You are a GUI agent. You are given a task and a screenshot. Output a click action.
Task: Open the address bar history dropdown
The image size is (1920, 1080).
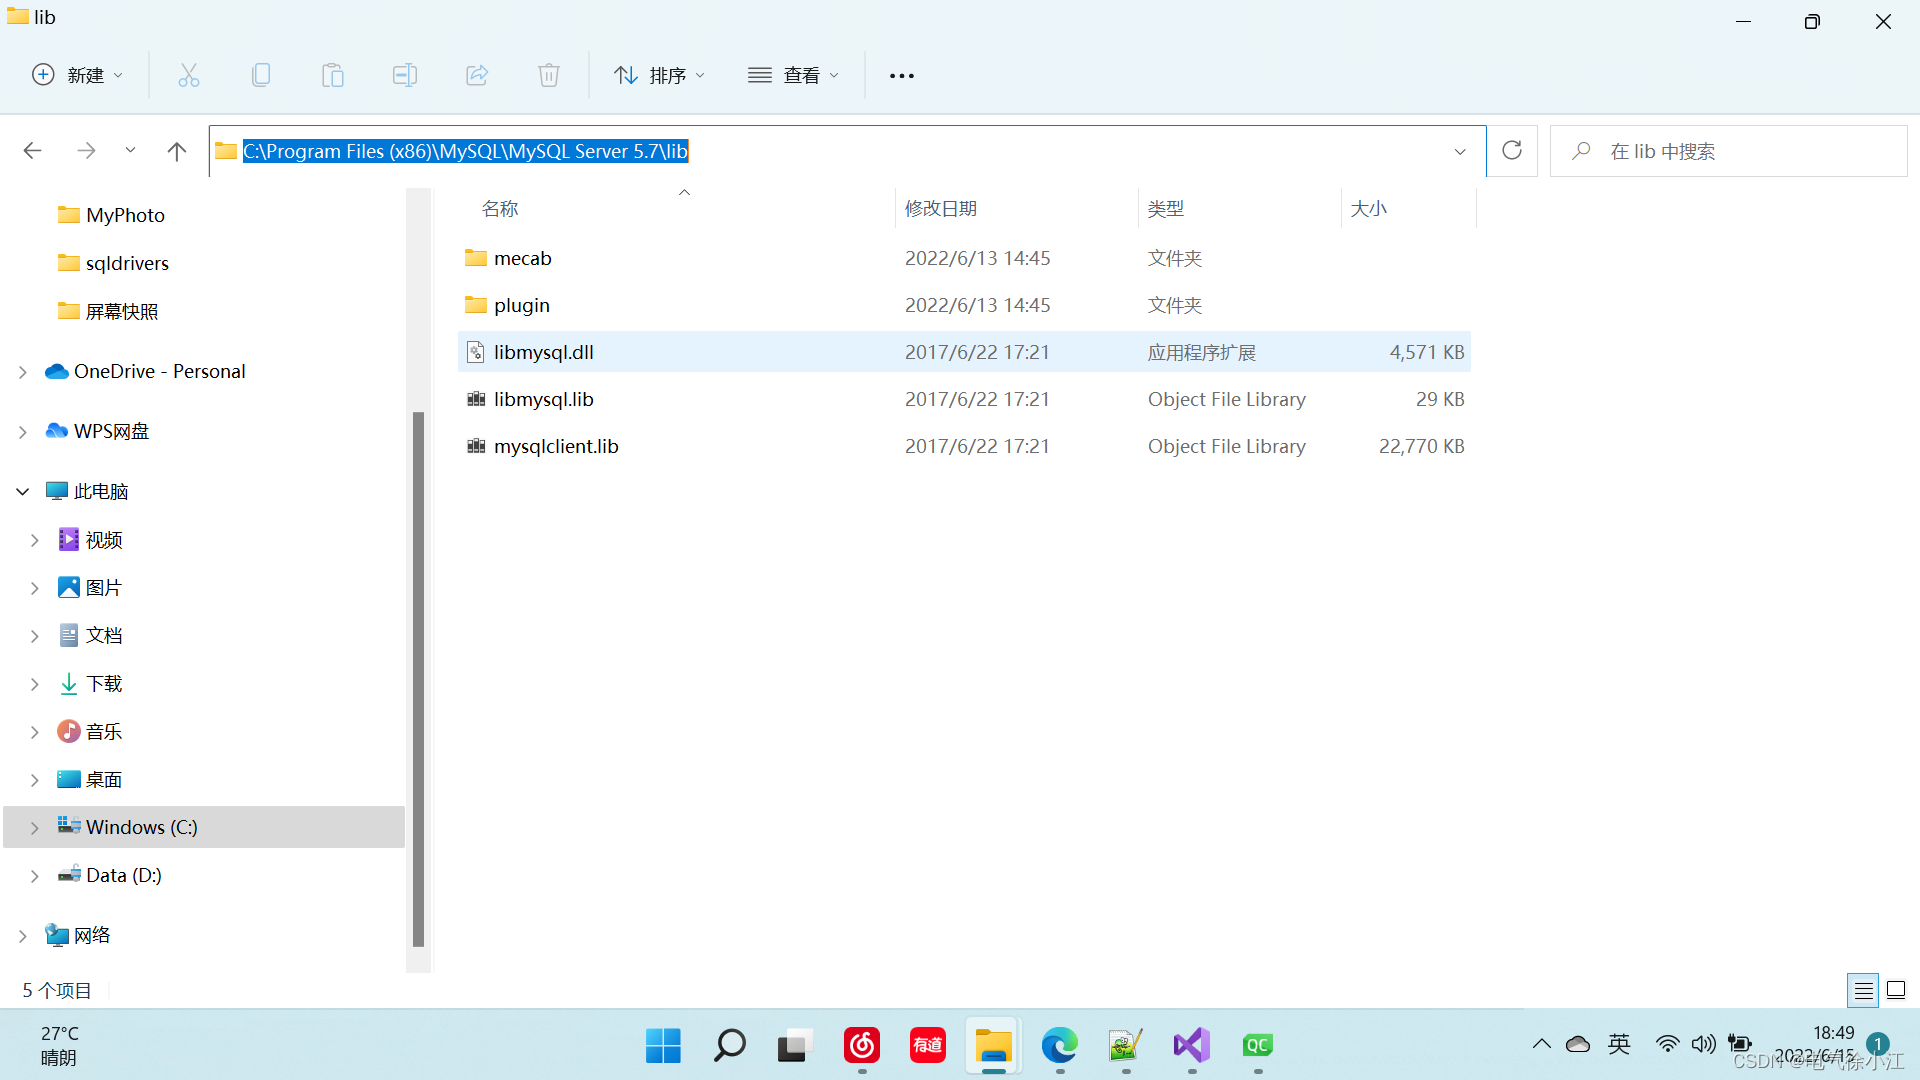point(1459,152)
